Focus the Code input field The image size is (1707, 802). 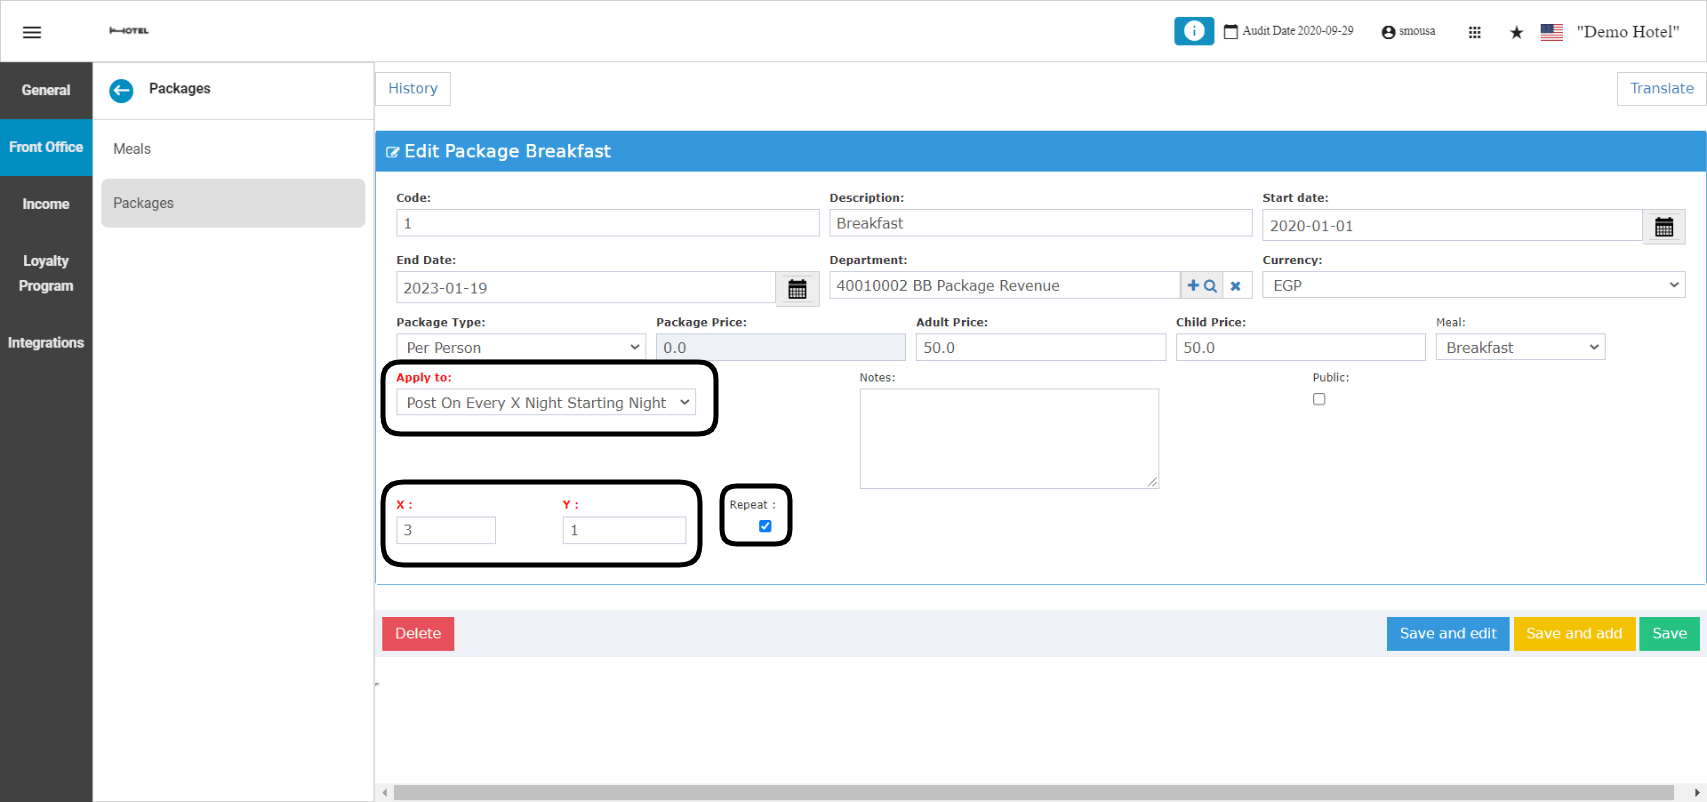pos(608,223)
